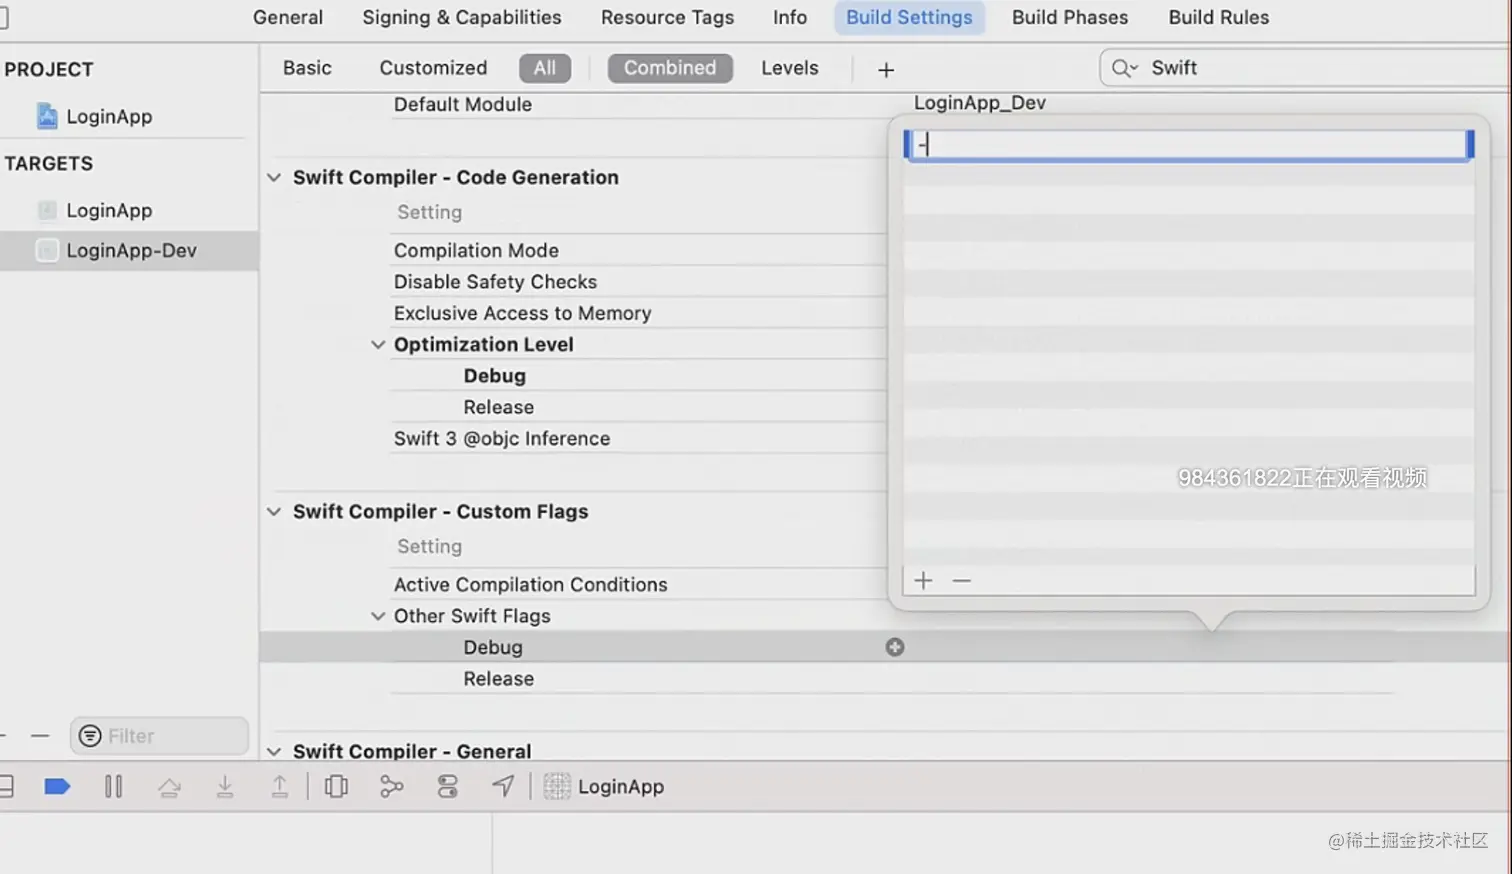
Task: Remove target with minus button beside Filter
Action: [40, 736]
